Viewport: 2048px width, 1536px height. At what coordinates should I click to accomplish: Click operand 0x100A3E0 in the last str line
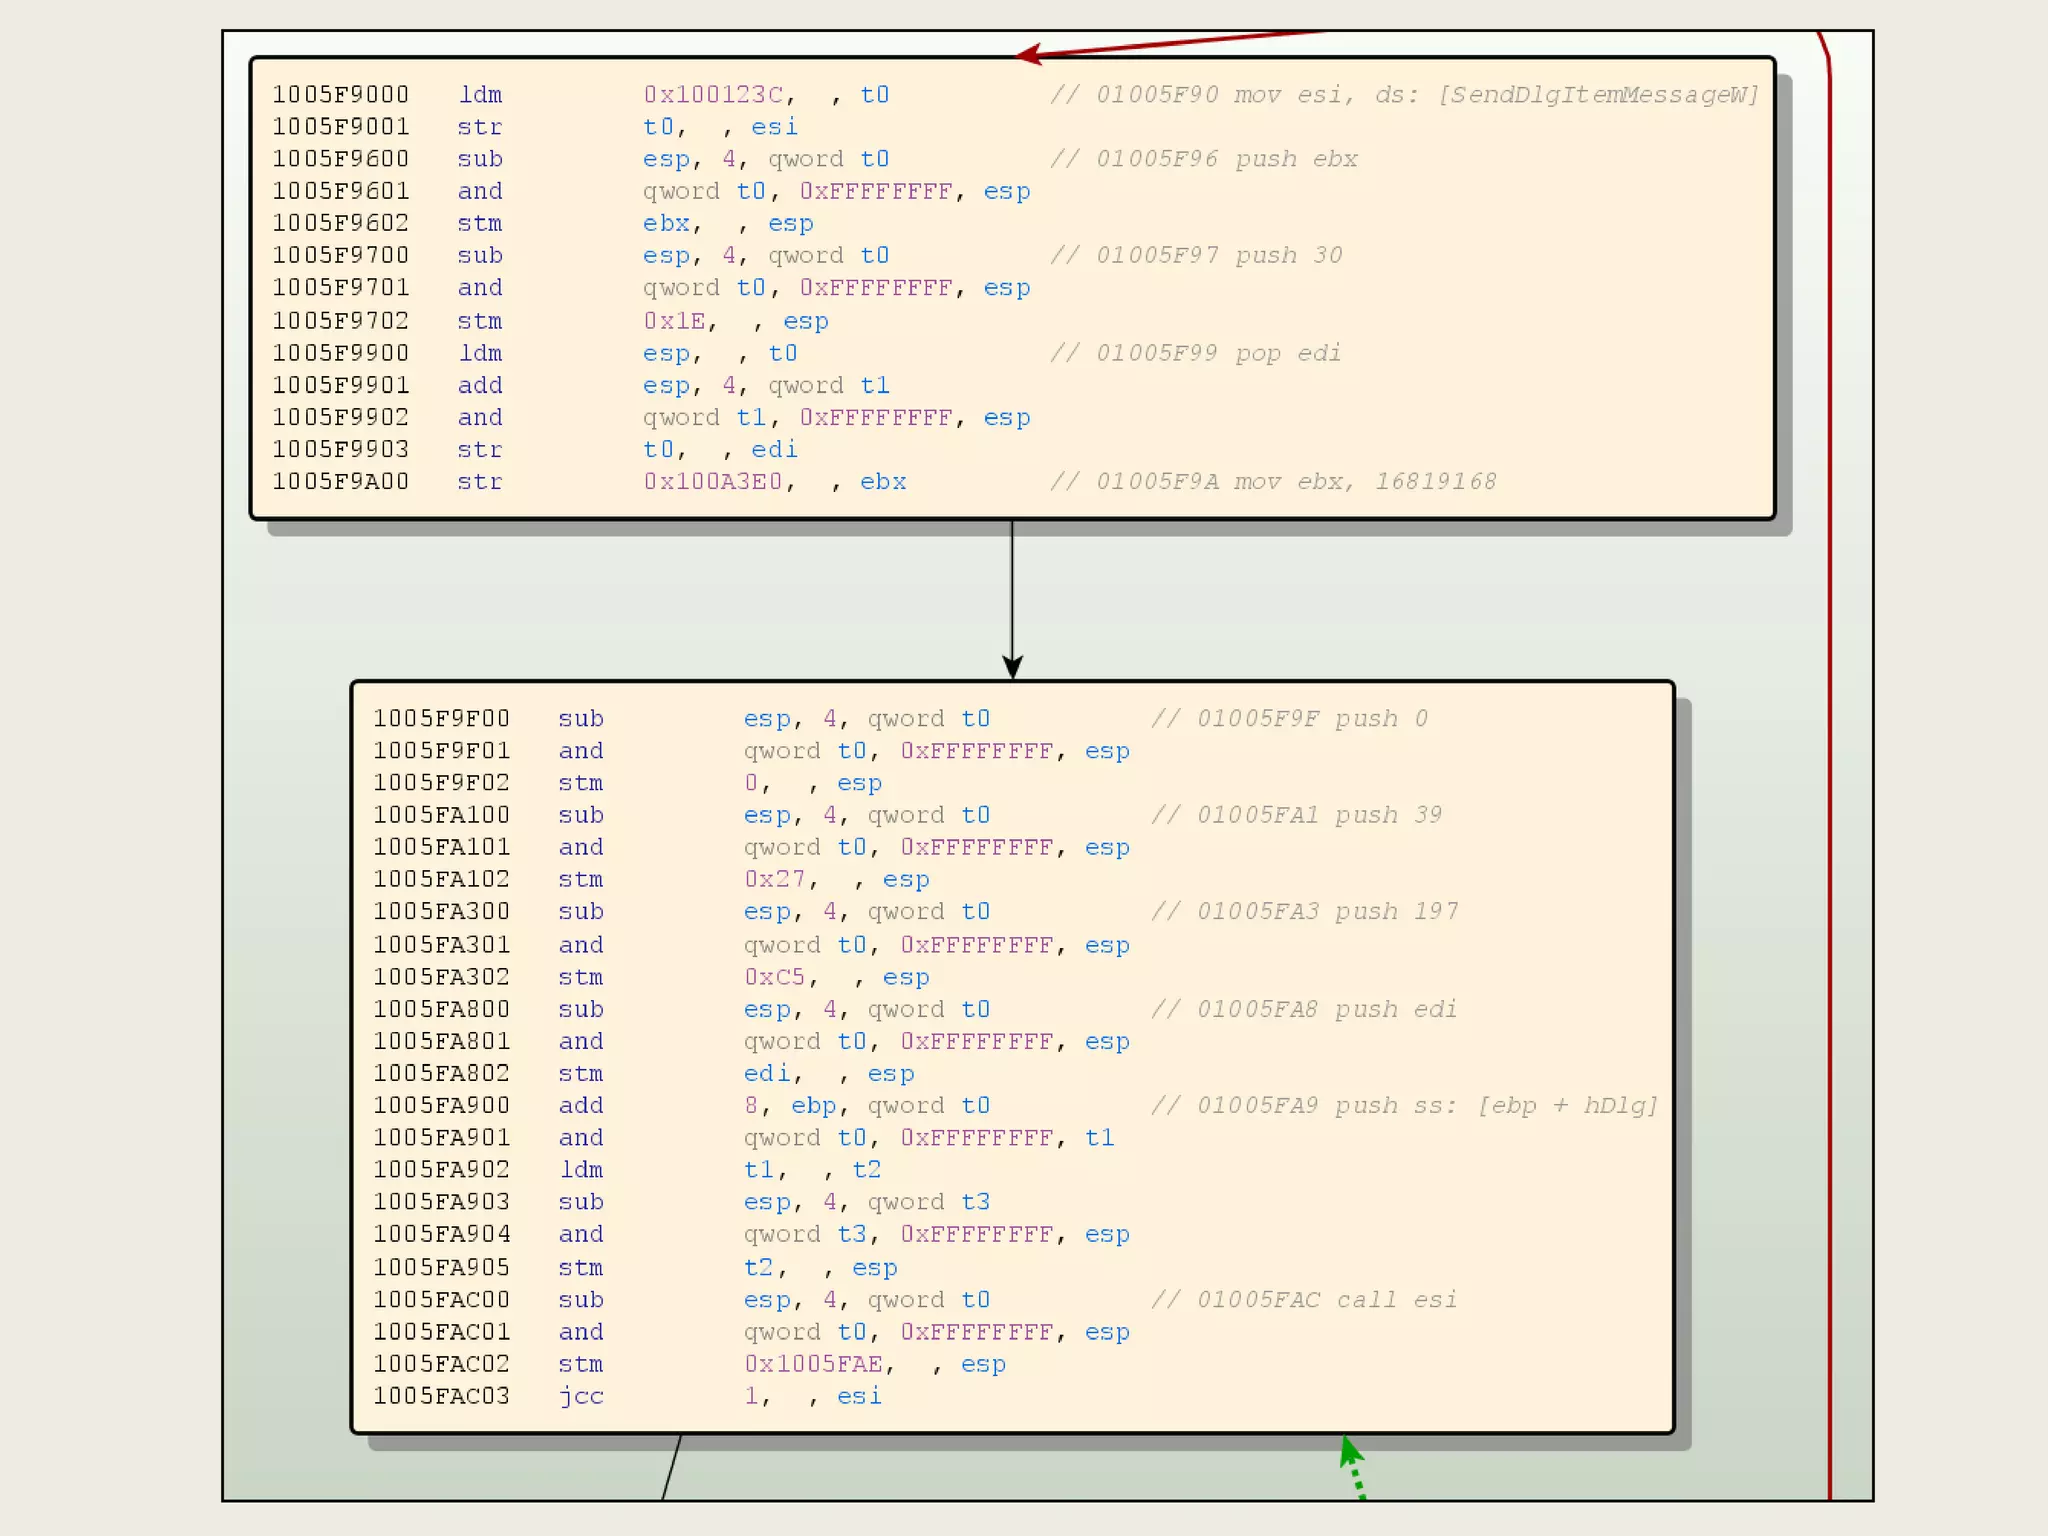pos(713,482)
